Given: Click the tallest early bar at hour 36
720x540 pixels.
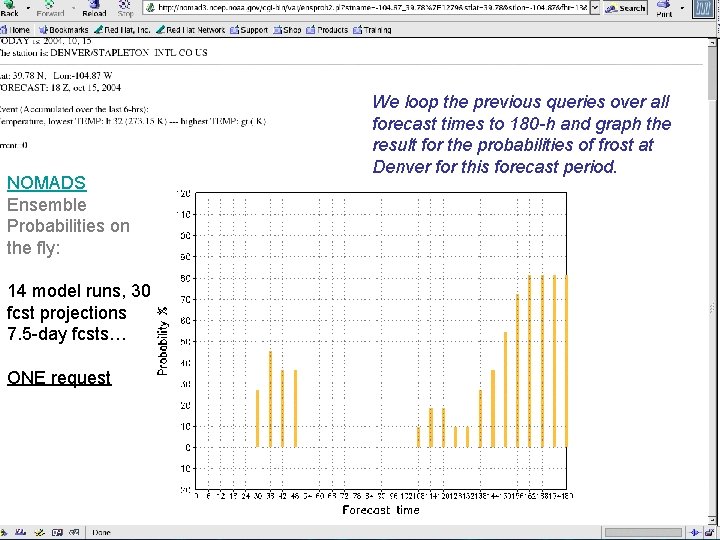Looking at the screenshot, I should click(270, 399).
